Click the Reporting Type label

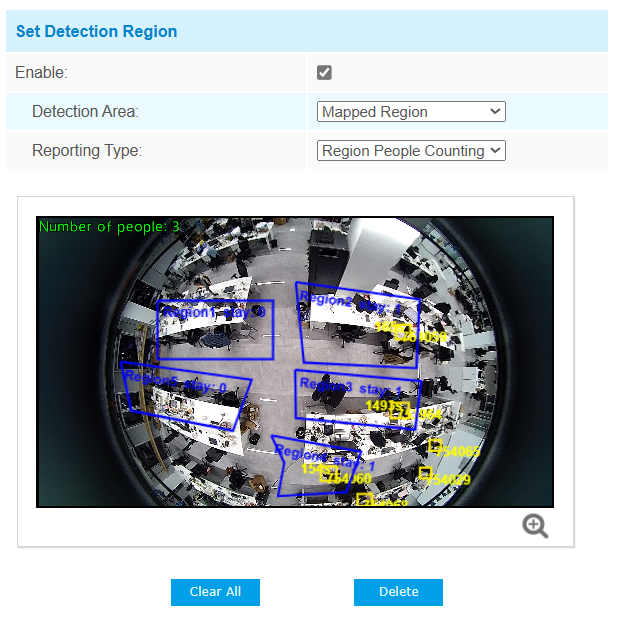click(87, 151)
